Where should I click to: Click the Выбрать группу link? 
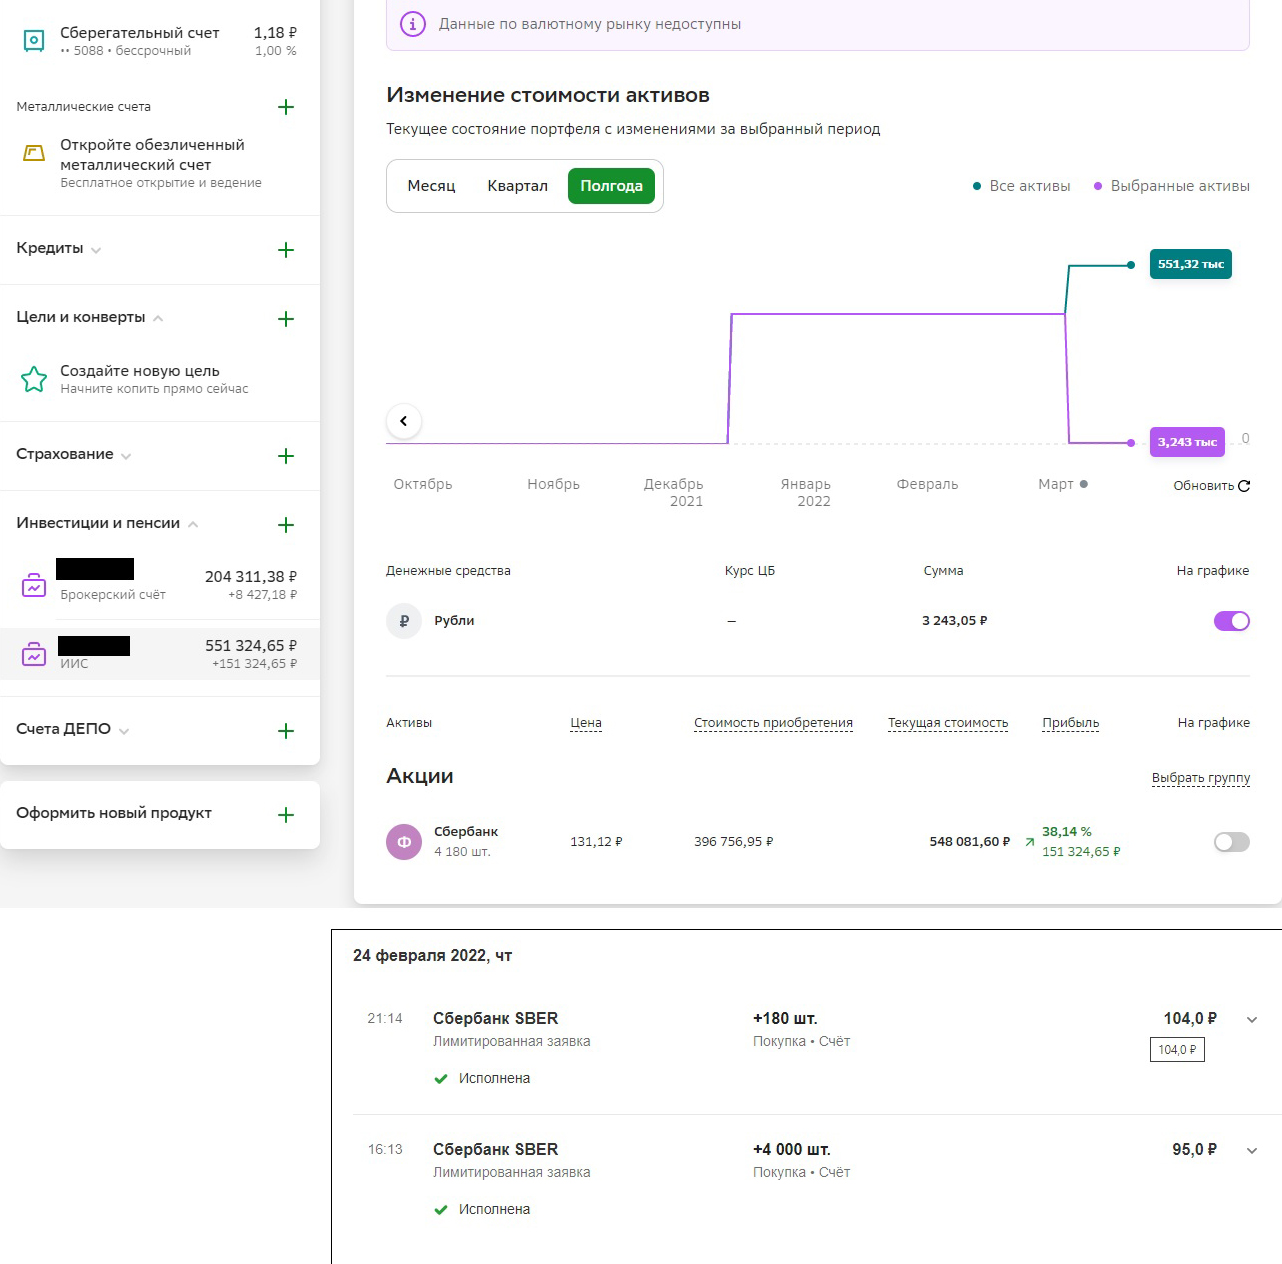click(x=1201, y=778)
